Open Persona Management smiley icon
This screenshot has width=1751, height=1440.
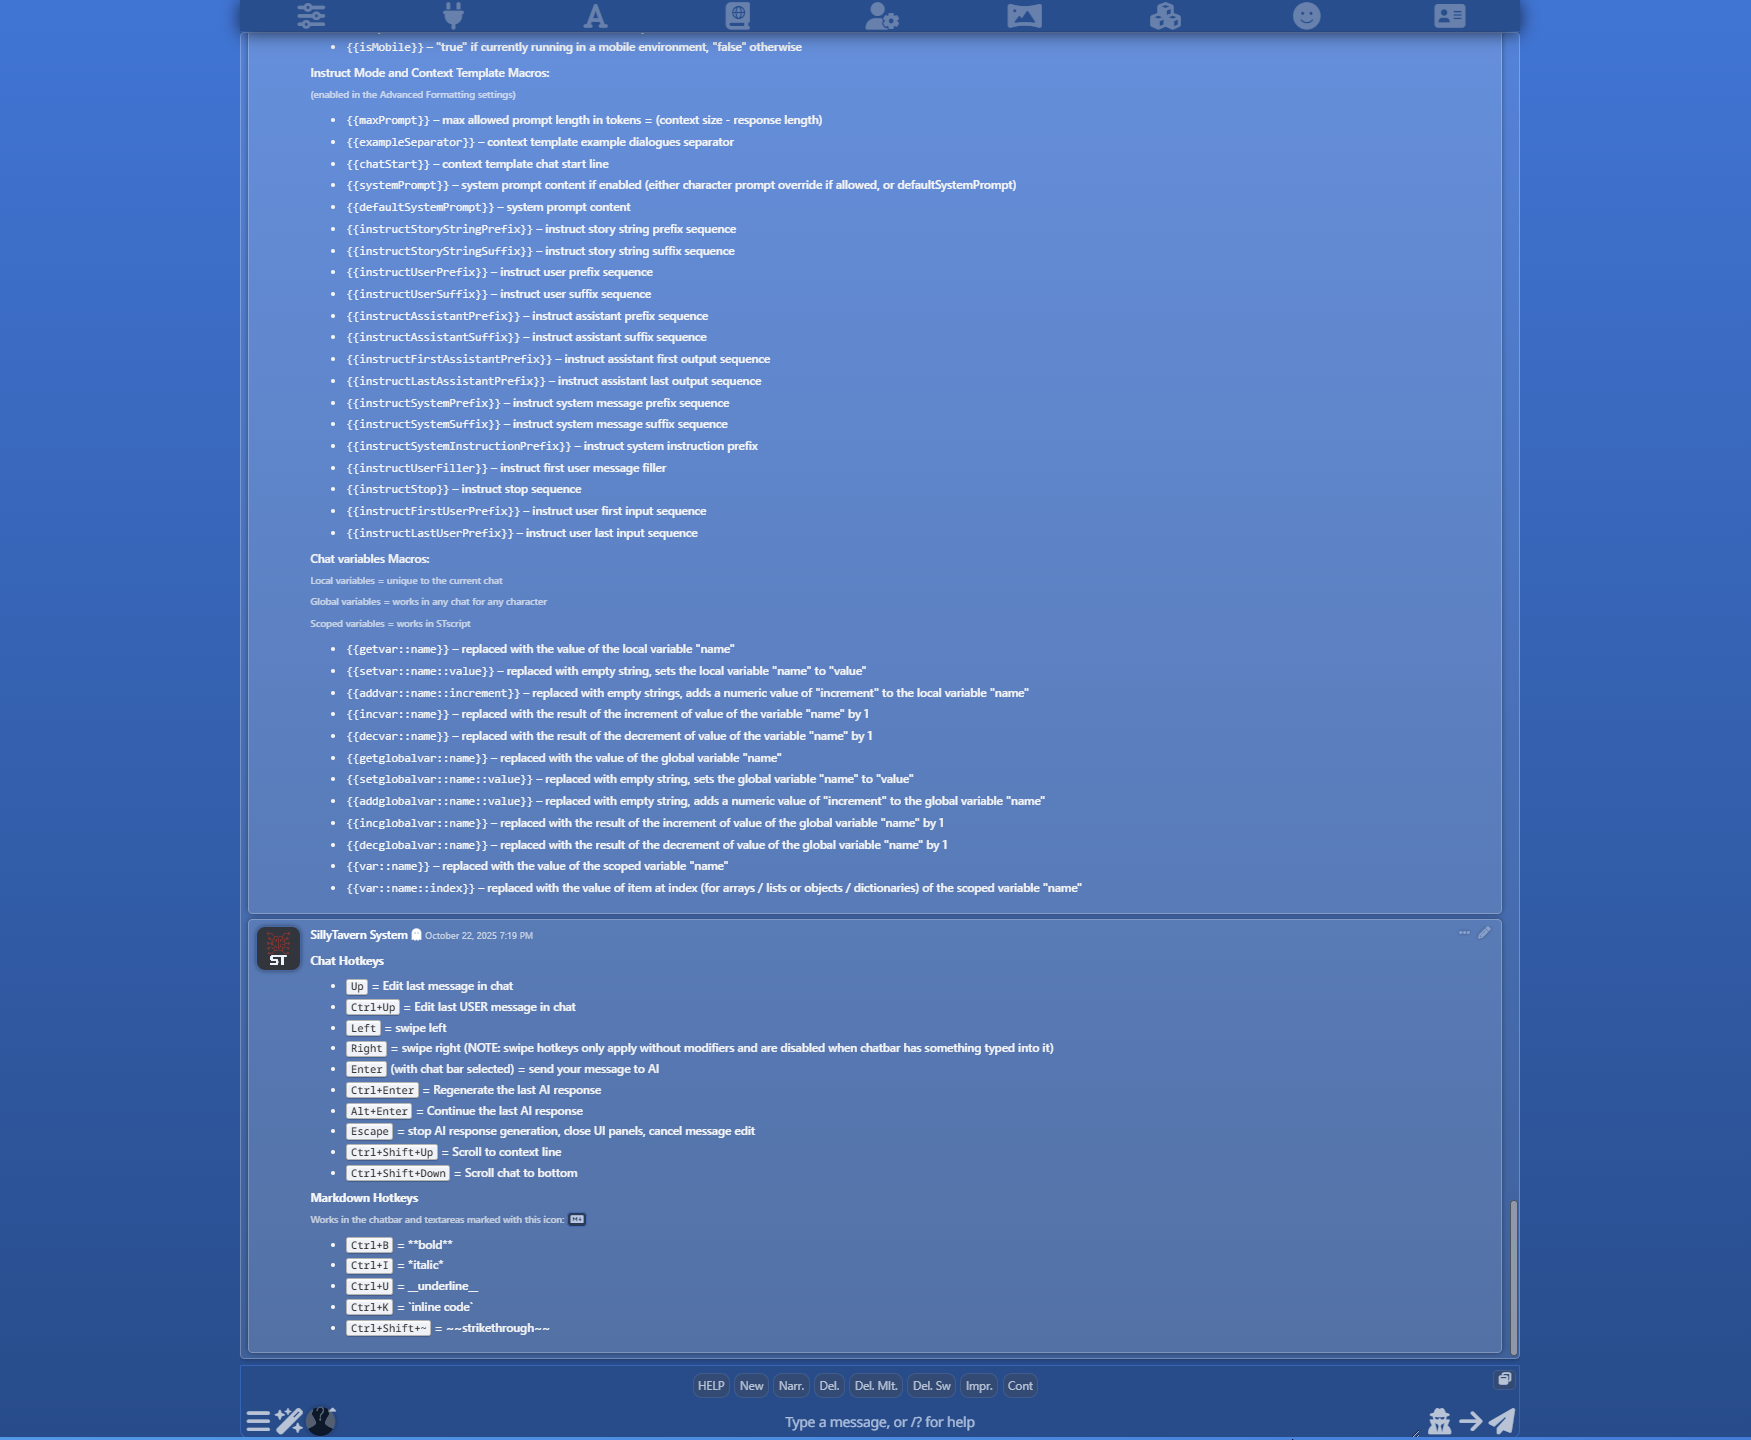tap(1307, 16)
